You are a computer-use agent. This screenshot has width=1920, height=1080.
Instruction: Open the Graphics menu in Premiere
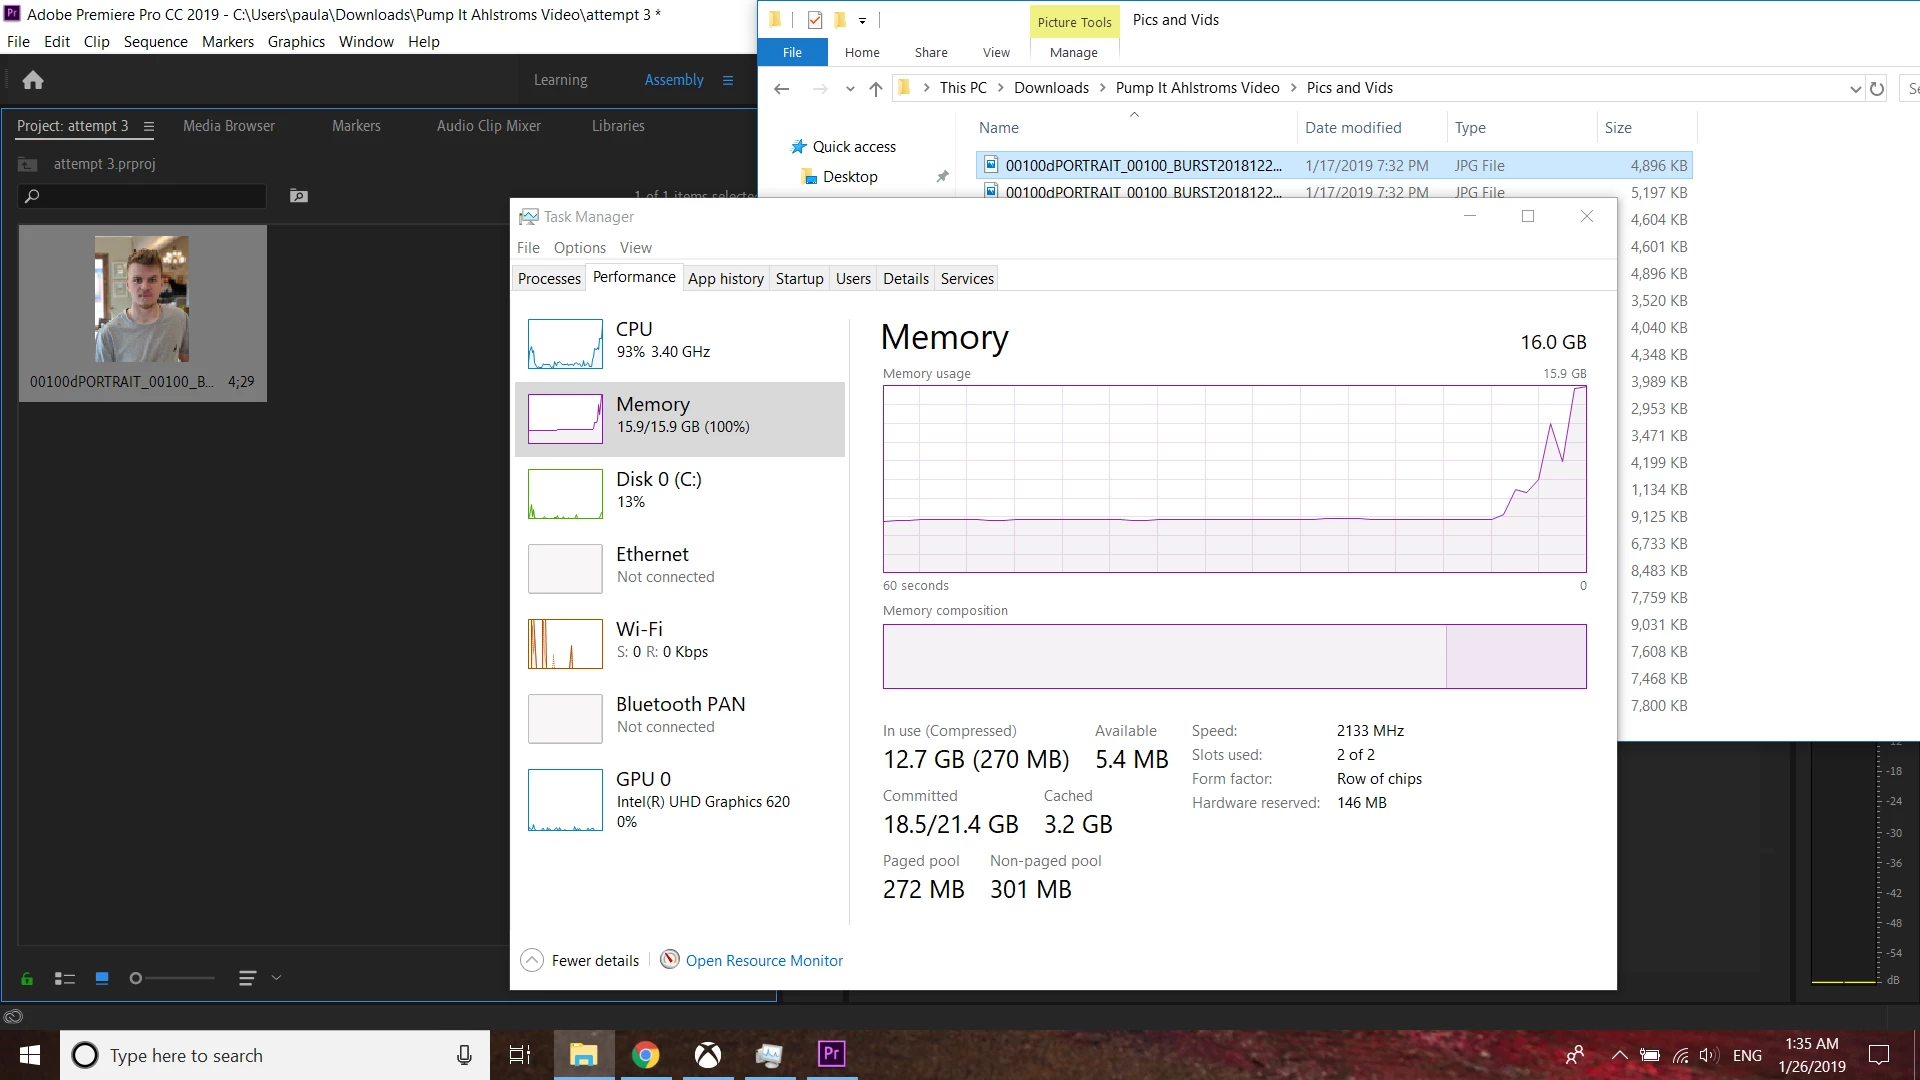[296, 41]
